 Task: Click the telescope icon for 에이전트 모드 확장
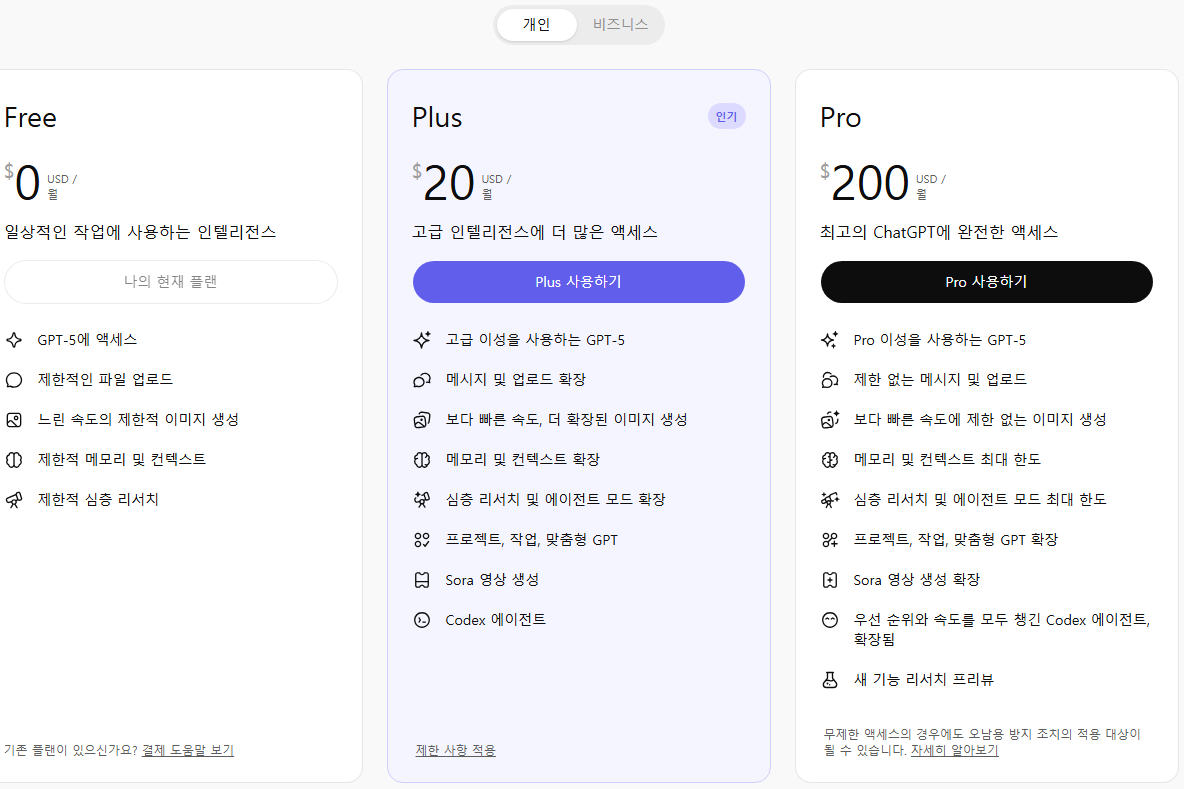tap(422, 500)
